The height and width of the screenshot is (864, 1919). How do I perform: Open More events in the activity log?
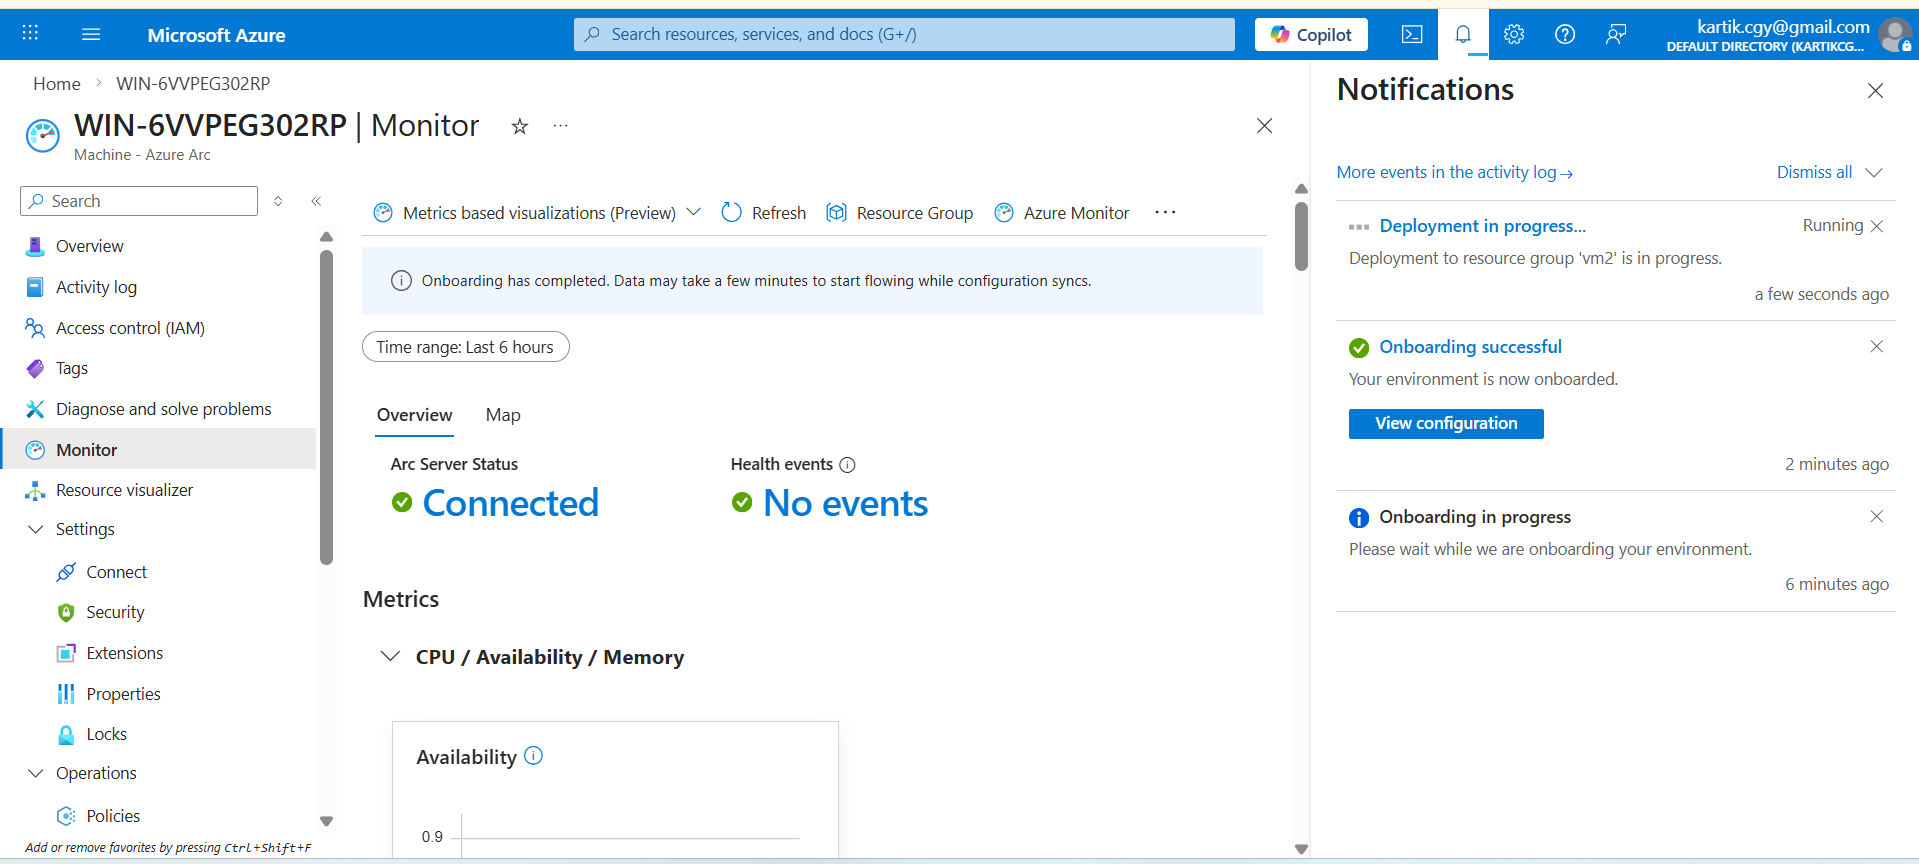pos(1455,172)
